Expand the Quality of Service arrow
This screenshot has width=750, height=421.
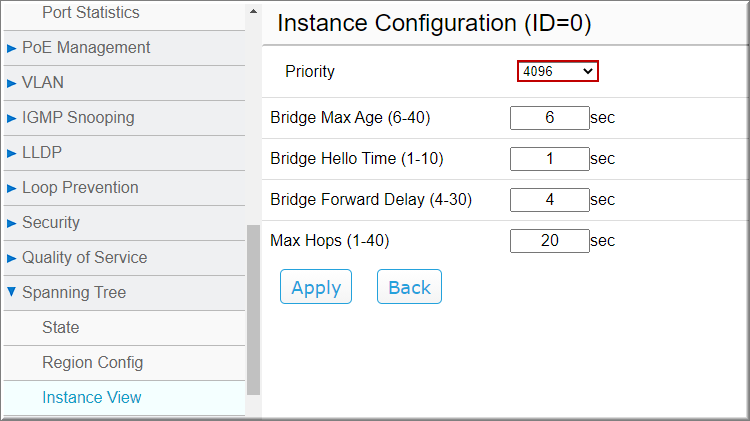[x=12, y=258]
